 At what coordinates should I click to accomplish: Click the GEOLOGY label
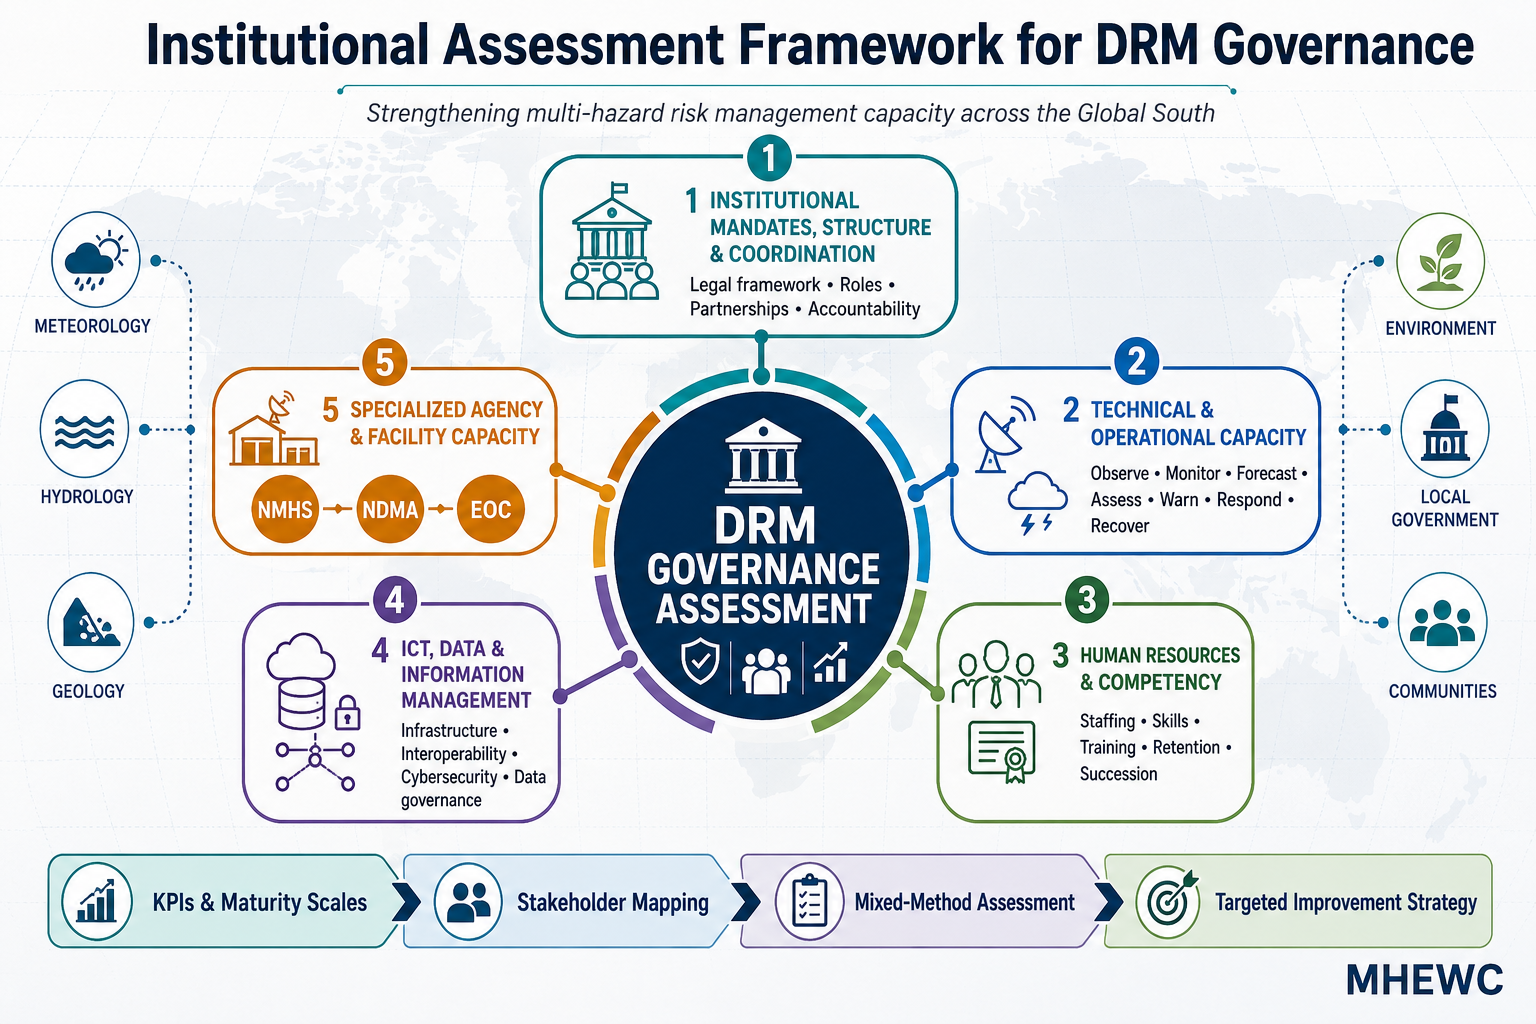tap(88, 691)
